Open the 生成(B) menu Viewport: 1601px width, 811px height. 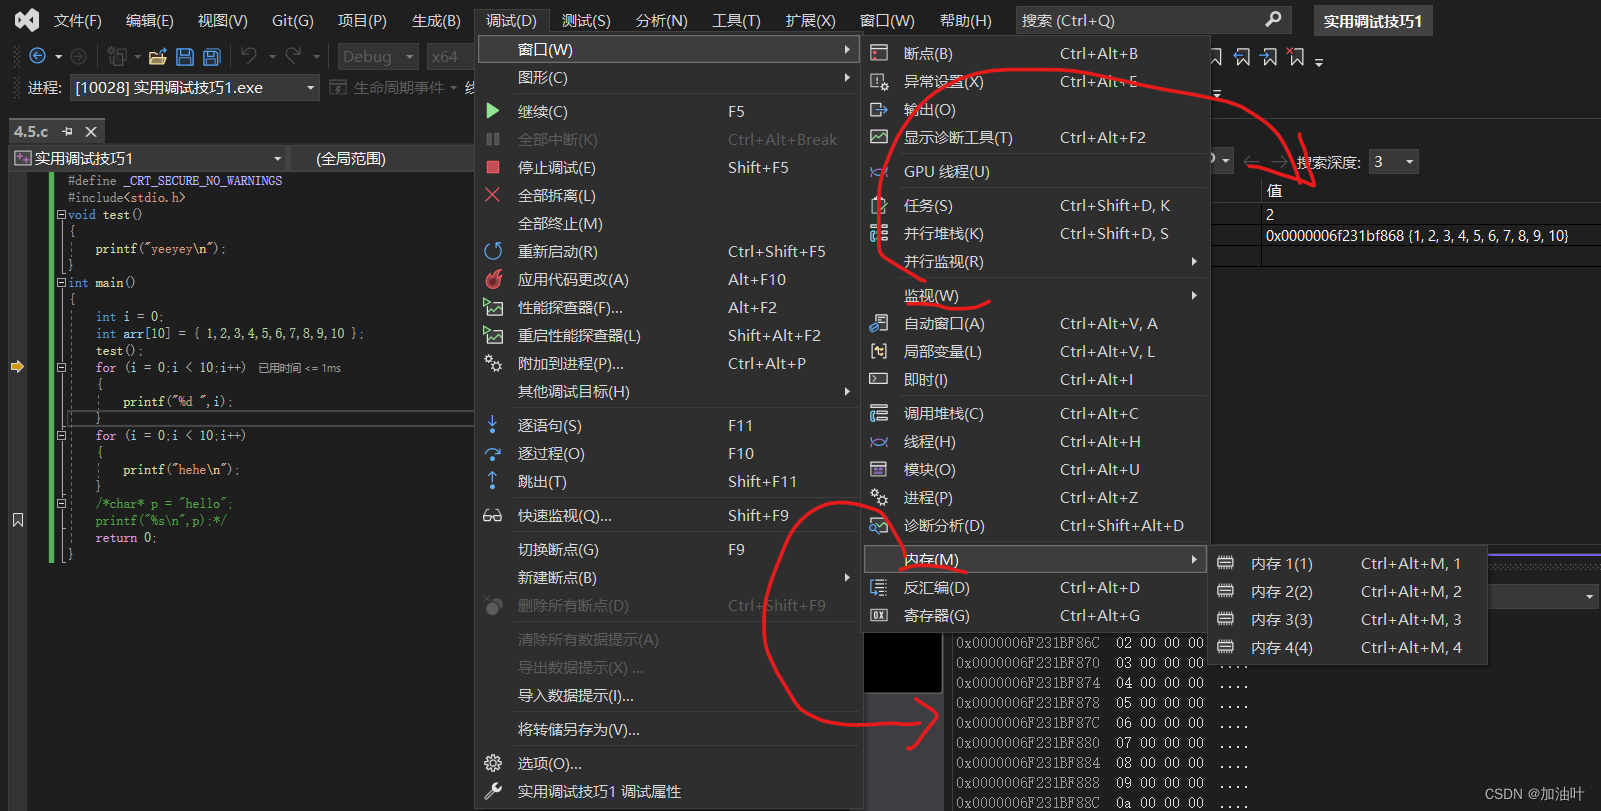pos(436,20)
